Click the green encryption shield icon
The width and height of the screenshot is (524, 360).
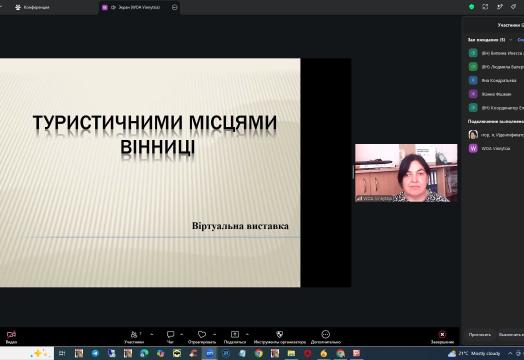[472, 7]
